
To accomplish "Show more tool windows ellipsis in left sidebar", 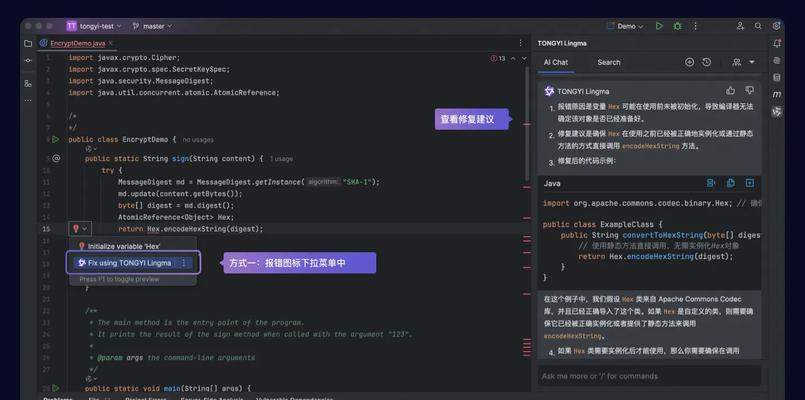I will (x=28, y=100).
